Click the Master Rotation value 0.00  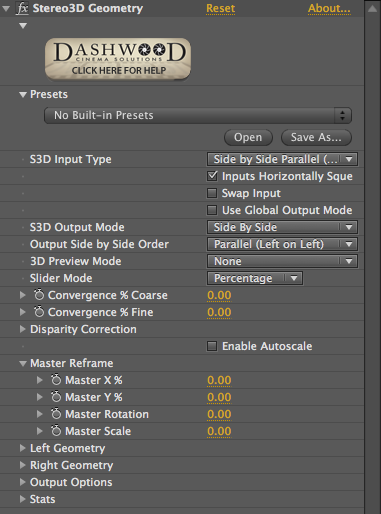(x=219, y=414)
